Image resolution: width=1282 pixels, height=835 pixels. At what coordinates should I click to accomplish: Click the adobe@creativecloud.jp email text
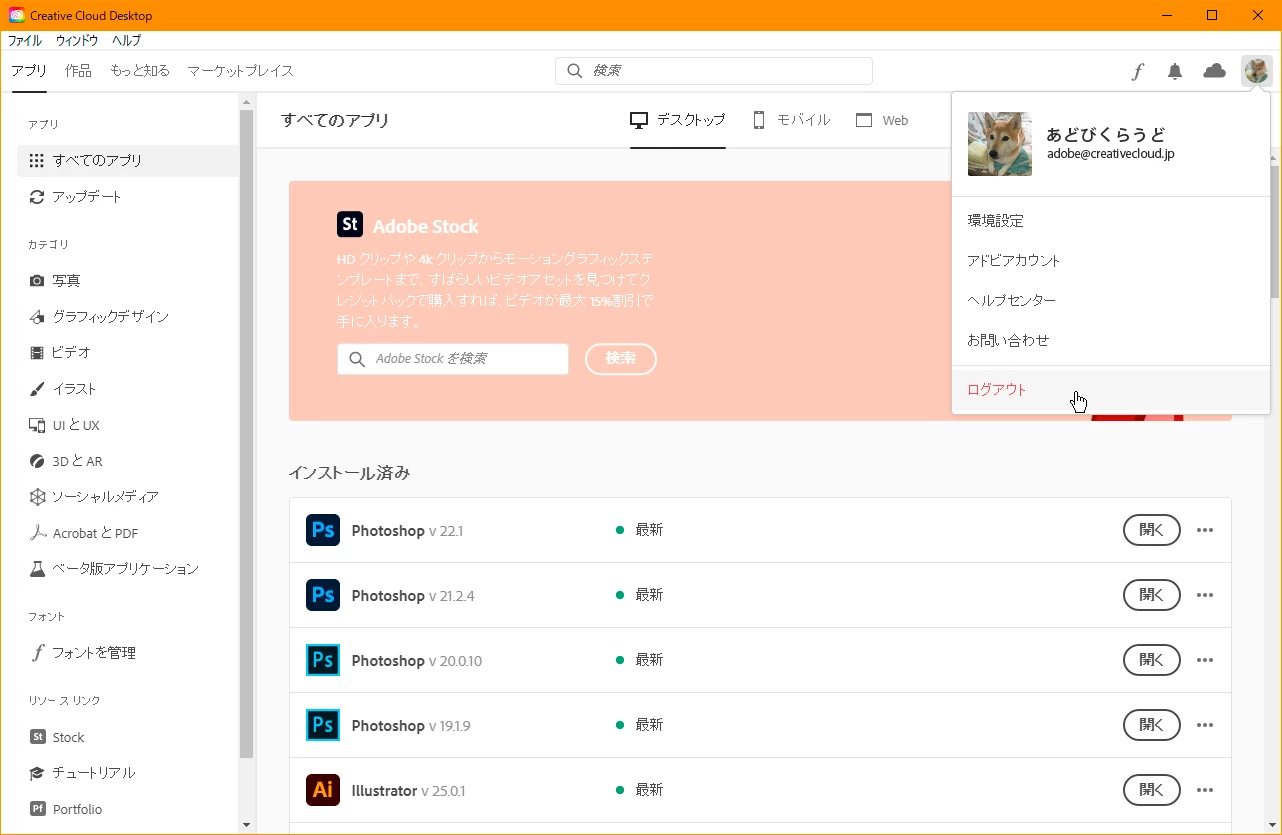pos(1111,154)
